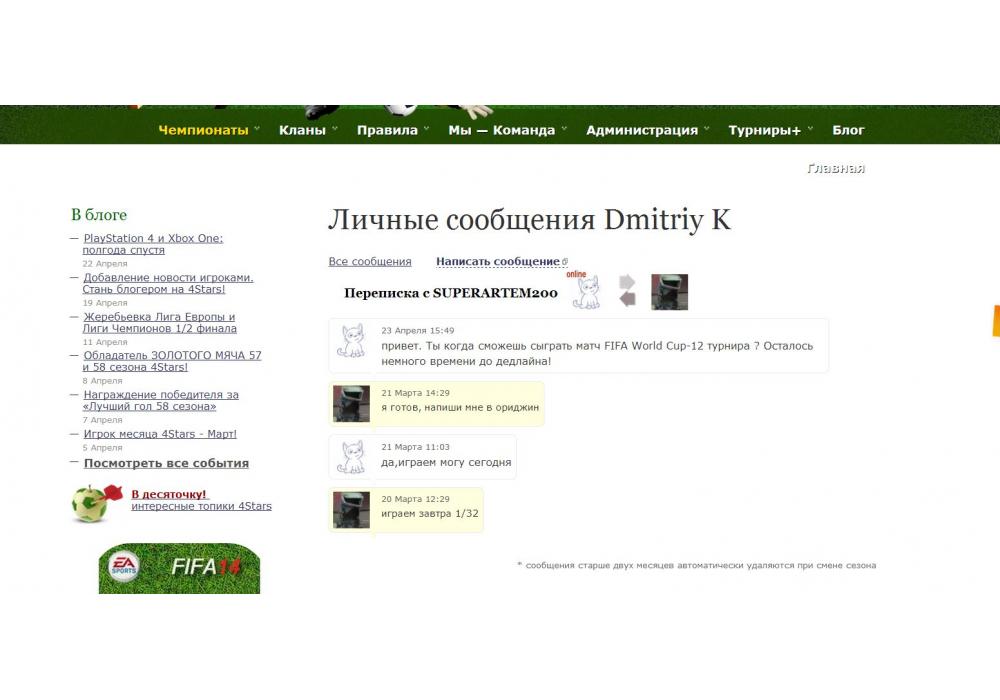Expand dropdown arrow next to Кланы

[x=334, y=129]
